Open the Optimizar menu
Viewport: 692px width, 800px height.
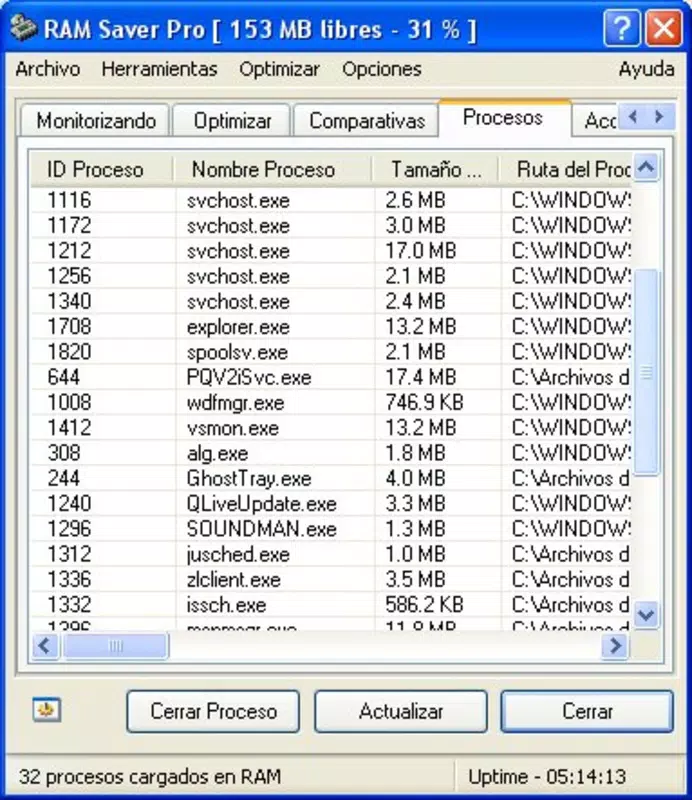279,69
